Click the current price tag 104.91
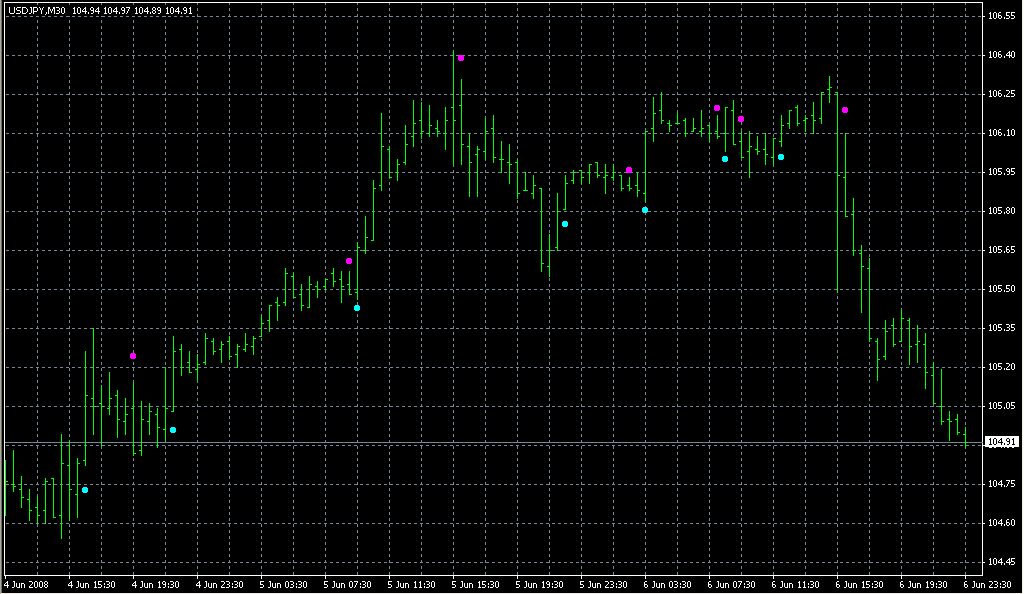Viewport: 1024px width, 594px height. [1001, 442]
